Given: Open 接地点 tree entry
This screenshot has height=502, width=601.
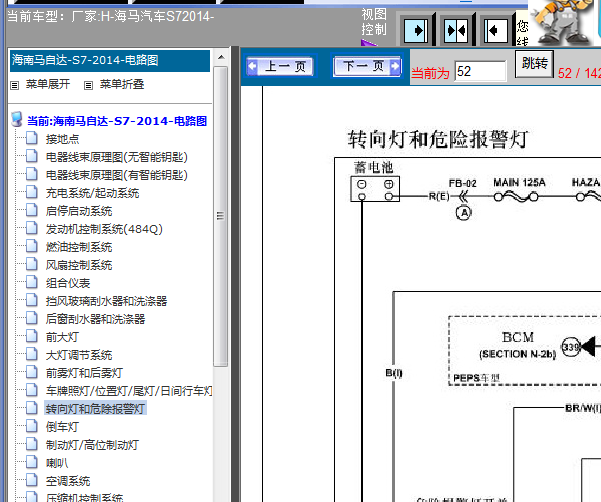Looking at the screenshot, I should [x=62, y=139].
